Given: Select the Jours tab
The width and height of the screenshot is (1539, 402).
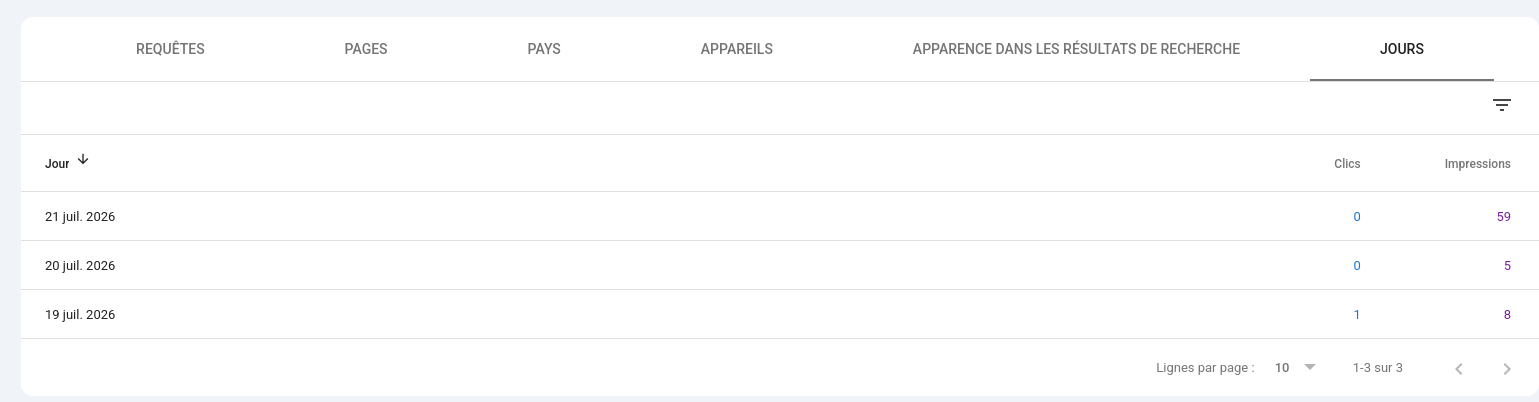Looking at the screenshot, I should point(1401,49).
